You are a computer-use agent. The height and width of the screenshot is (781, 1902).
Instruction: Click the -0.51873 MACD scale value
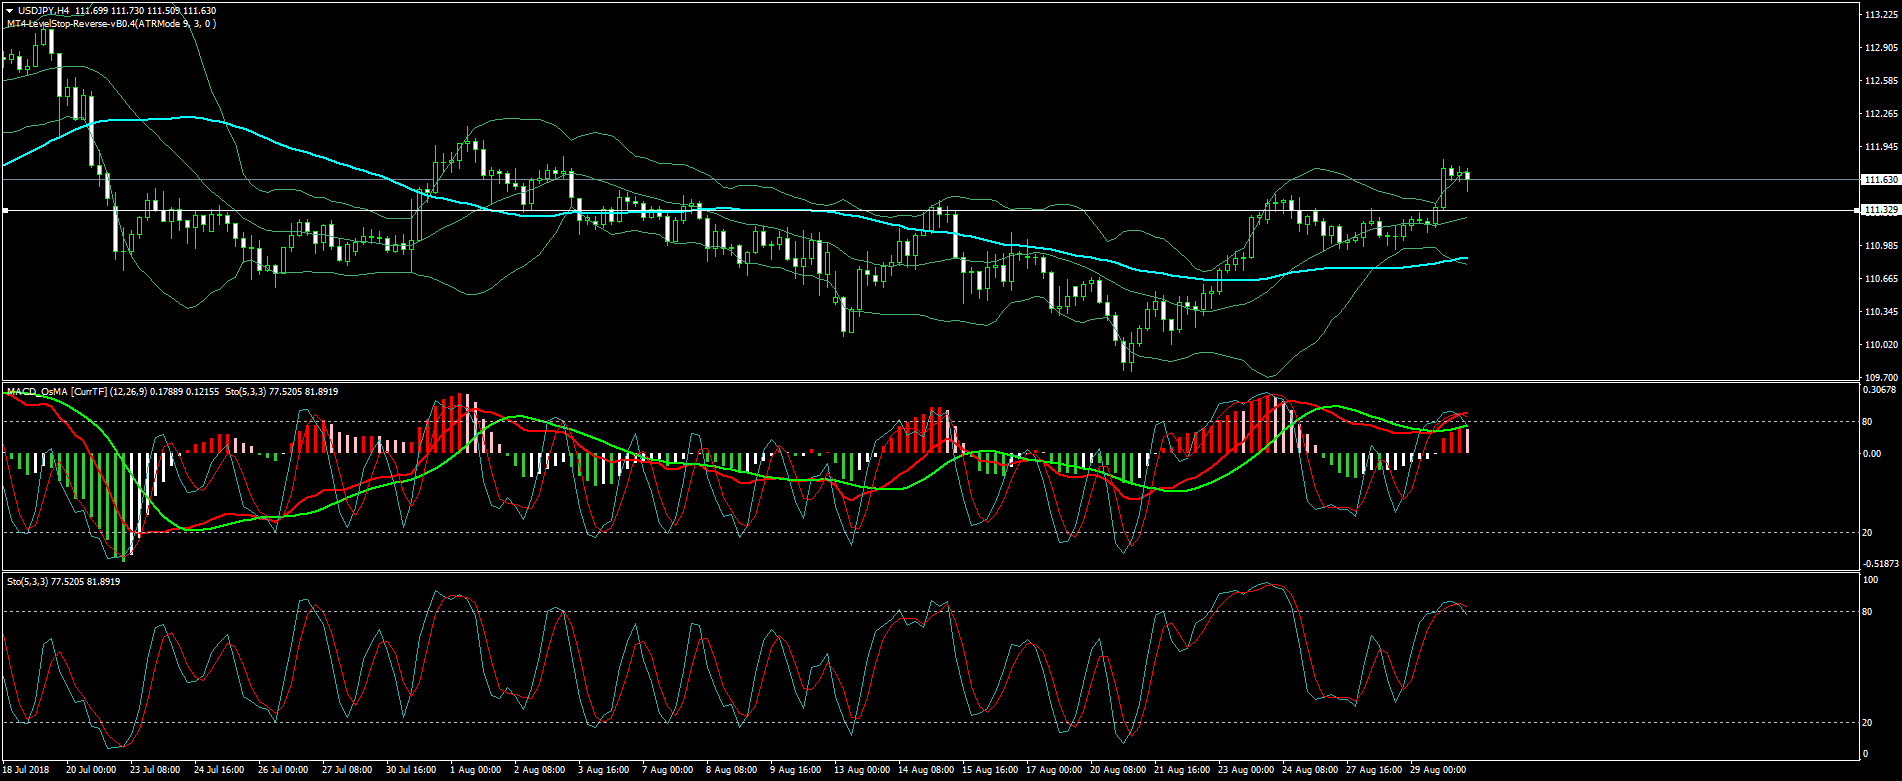(x=1881, y=564)
